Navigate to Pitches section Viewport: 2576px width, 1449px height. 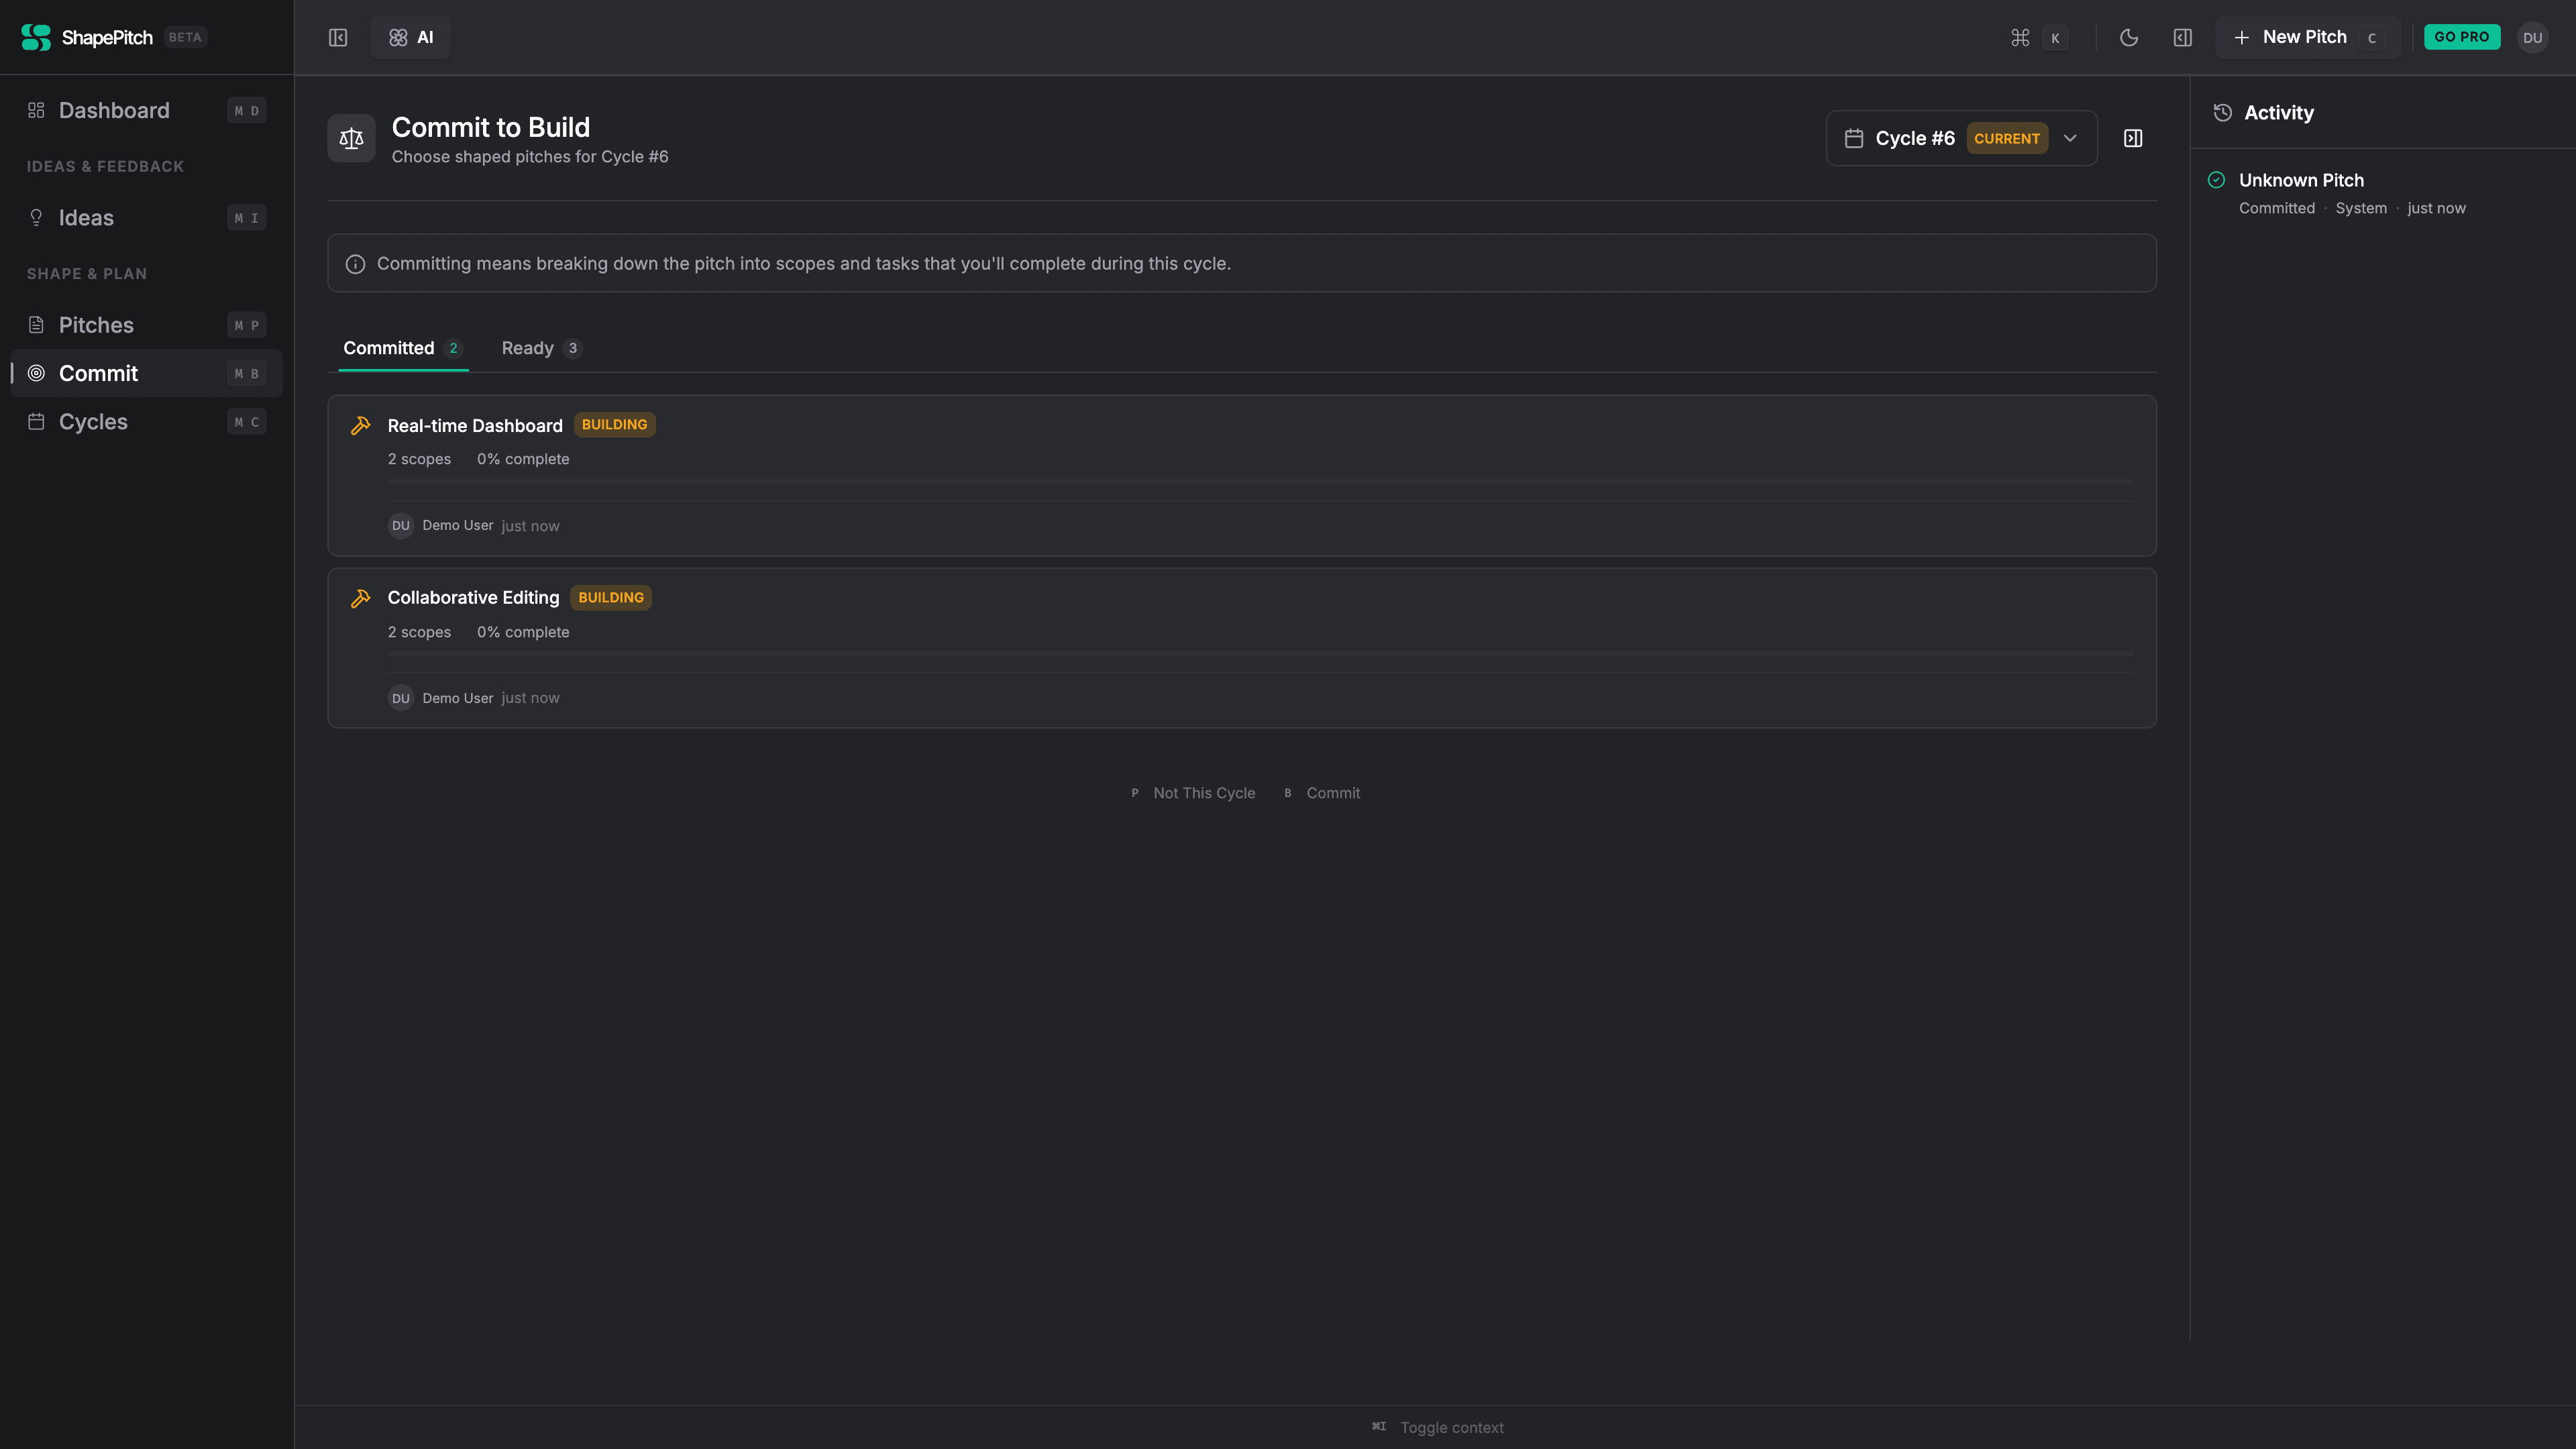[x=96, y=325]
